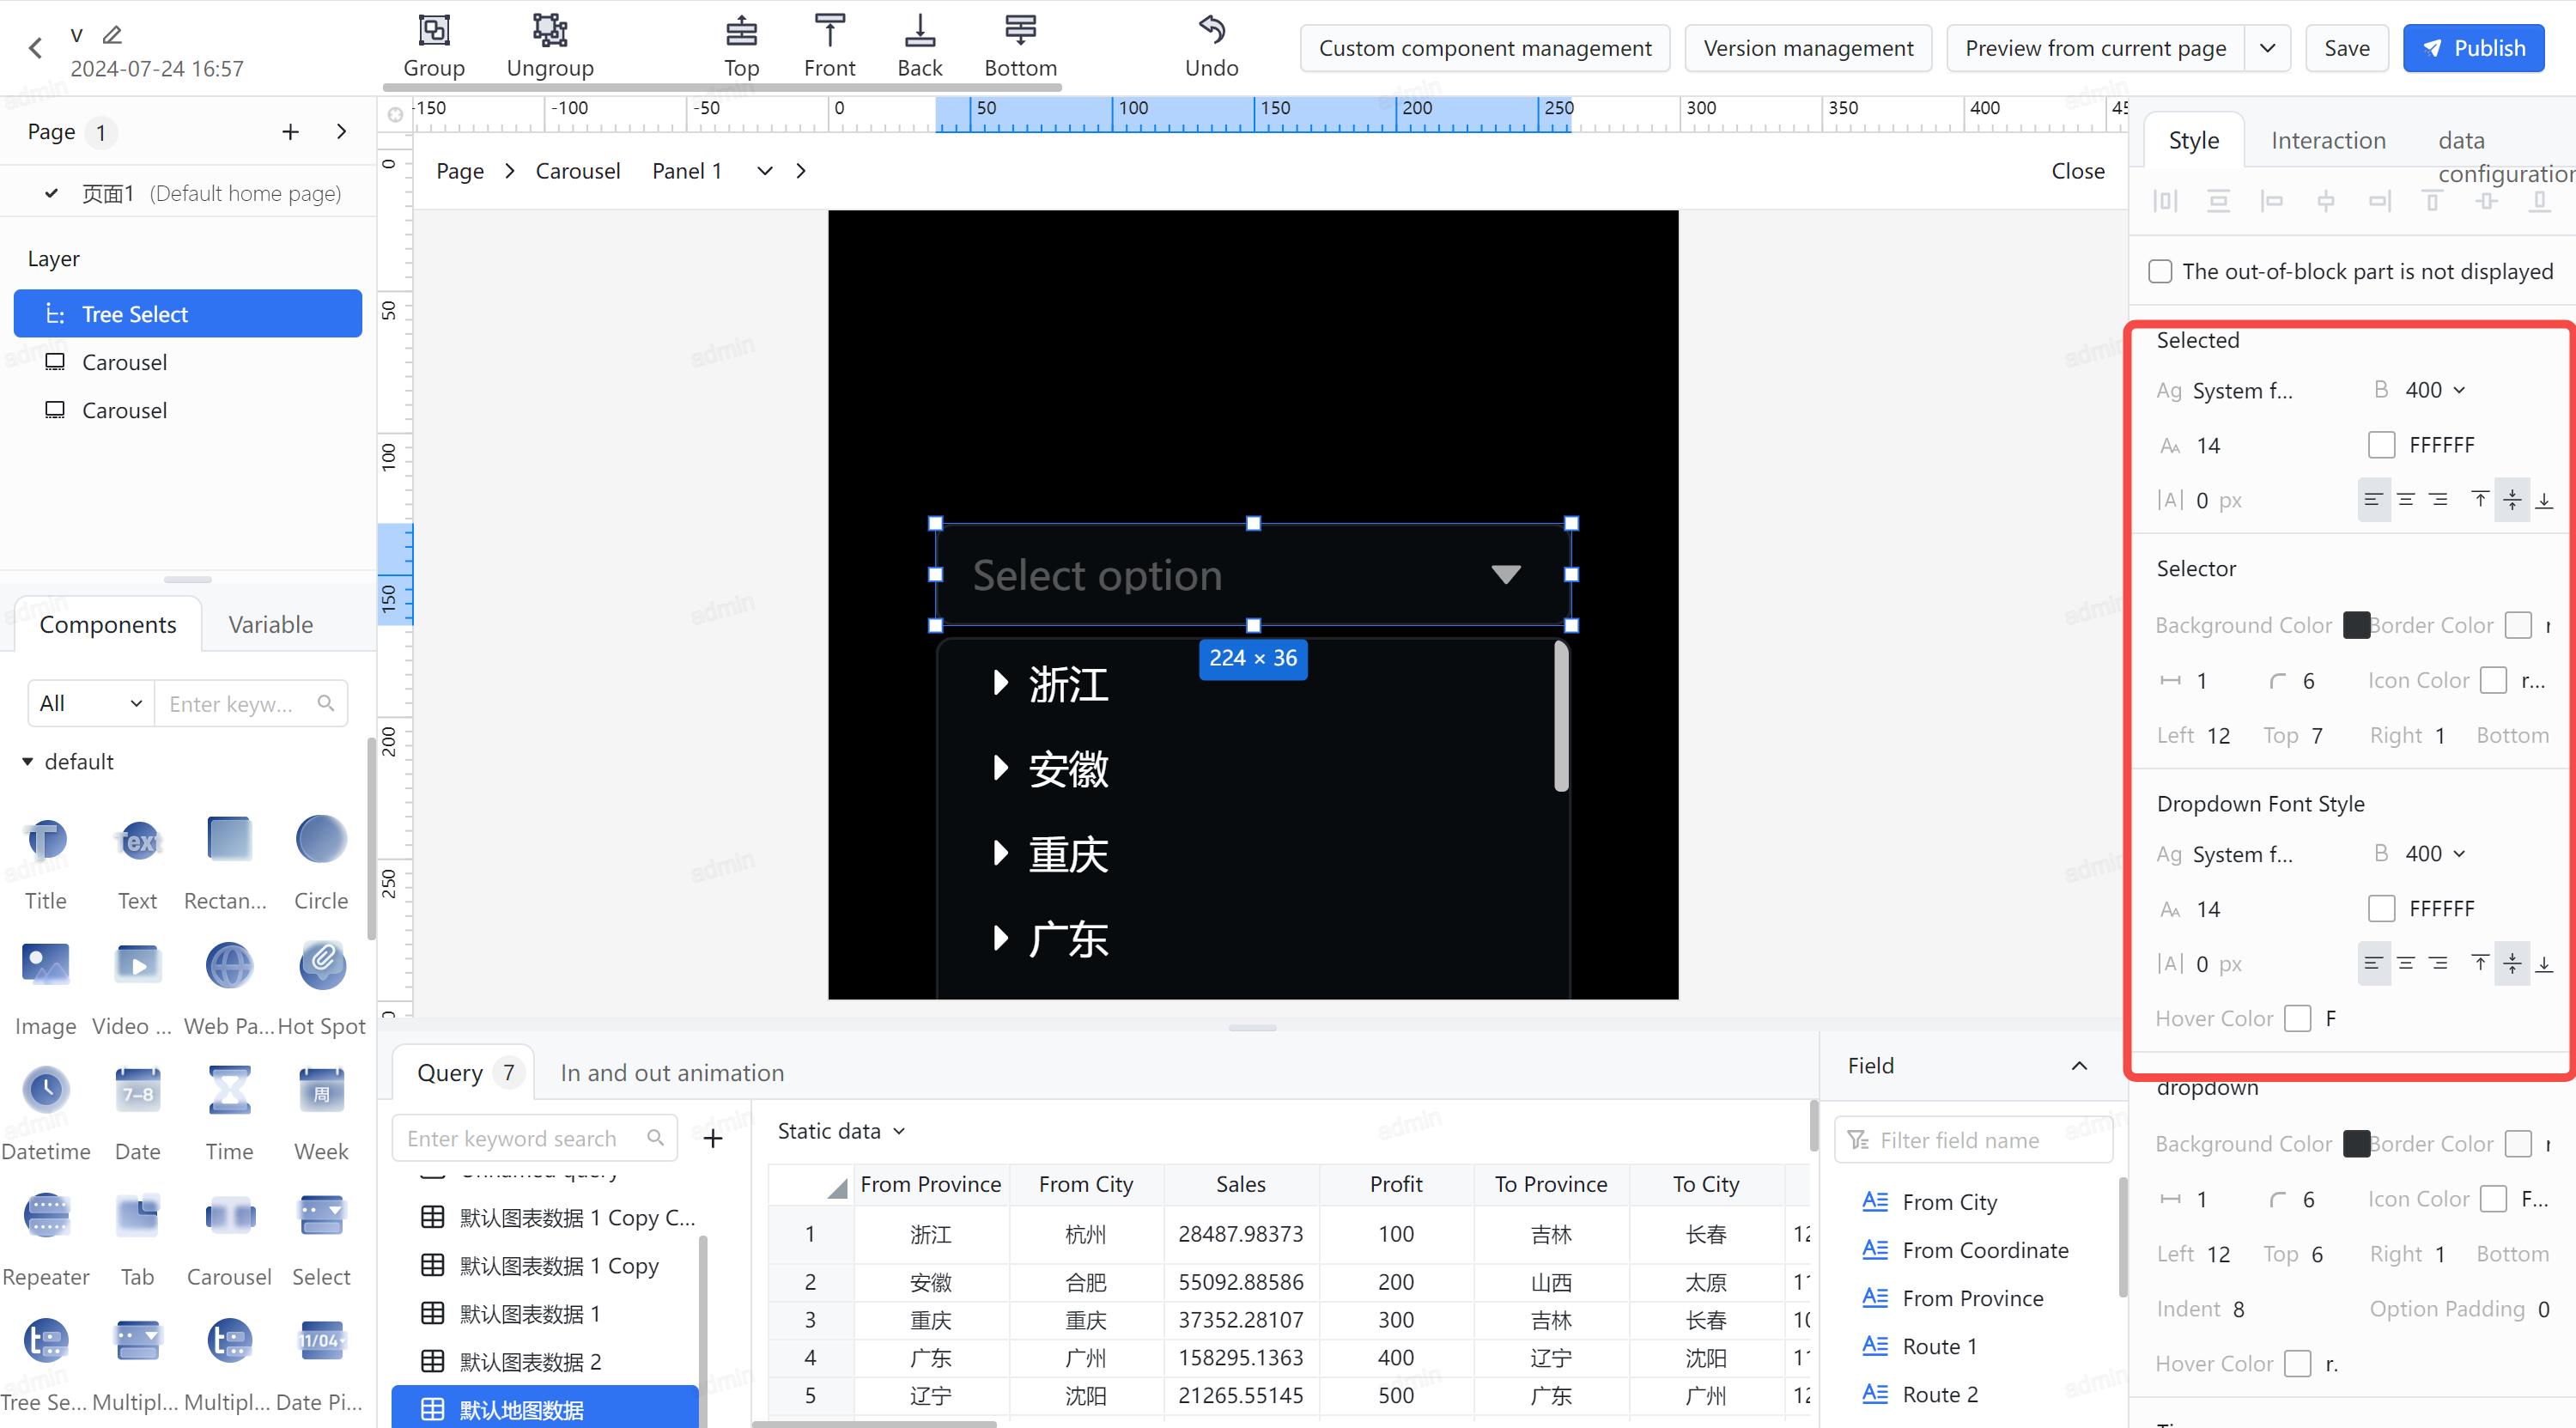2576x1428 pixels.
Task: Select the Week component icon
Action: click(321, 1090)
